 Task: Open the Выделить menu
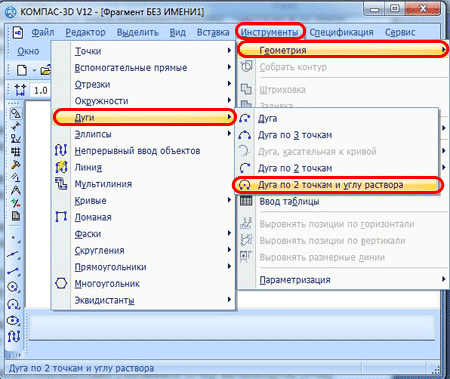pyautogui.click(x=138, y=32)
